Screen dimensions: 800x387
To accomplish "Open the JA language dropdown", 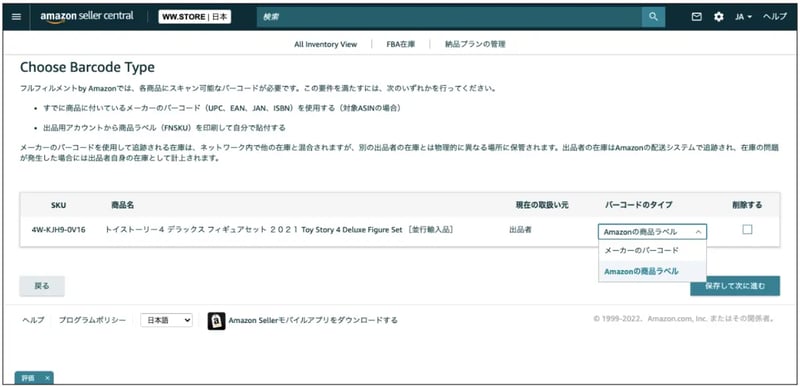I will click(743, 17).
